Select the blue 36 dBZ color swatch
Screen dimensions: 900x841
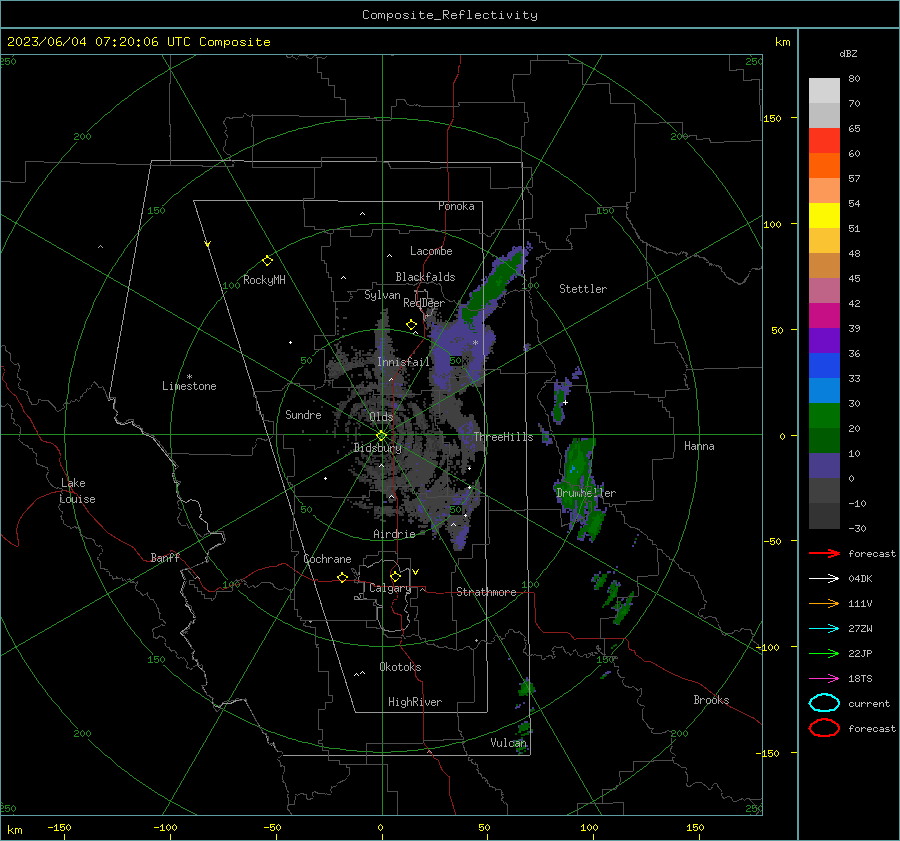tap(824, 366)
